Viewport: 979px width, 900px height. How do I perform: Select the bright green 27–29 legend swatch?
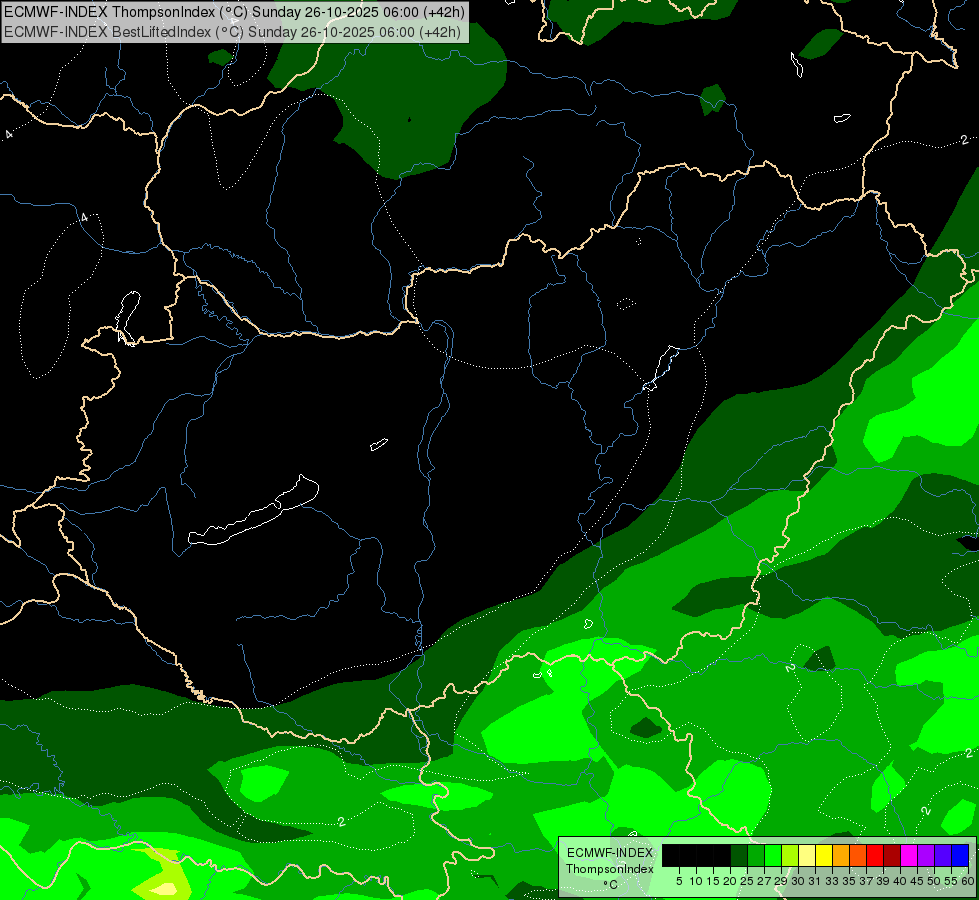(773, 855)
